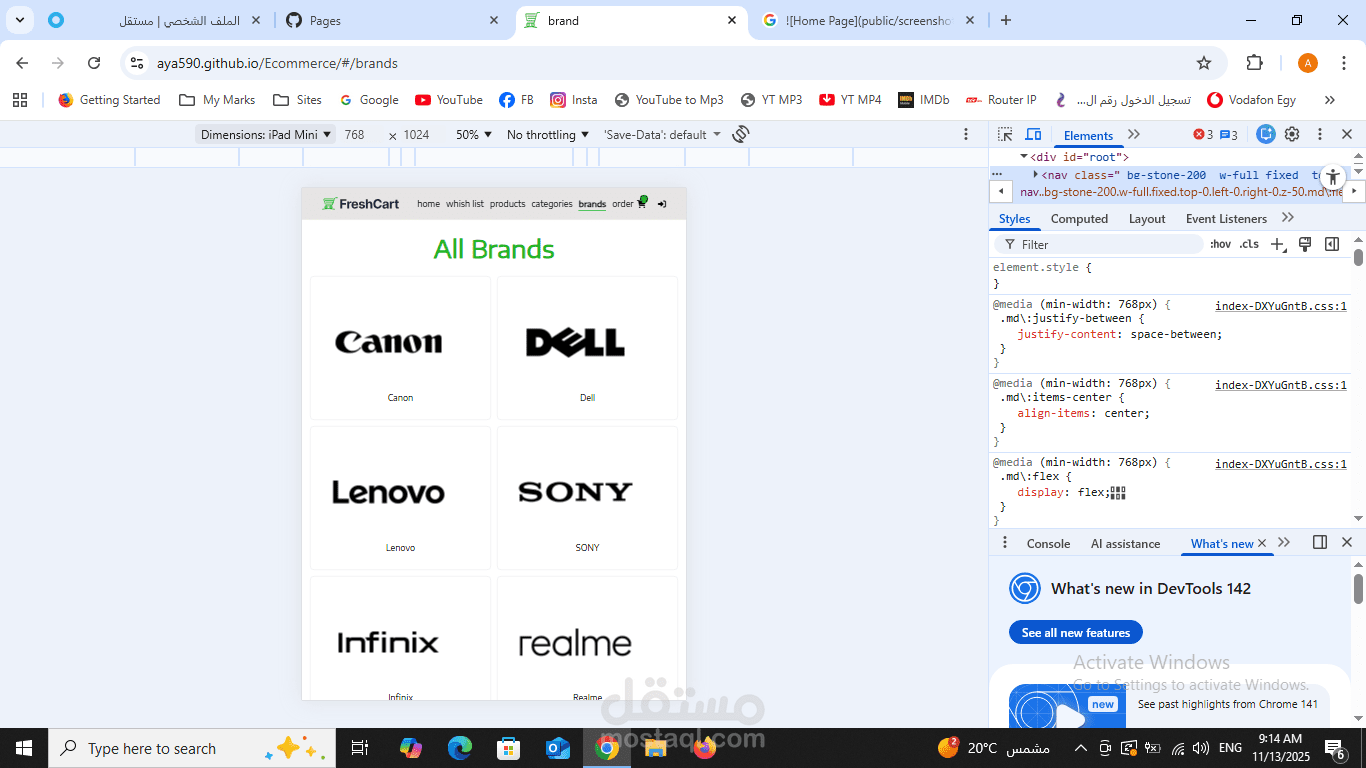This screenshot has height=768, width=1366.
Task: Open the Dimensions iPad Mini dropdown
Action: (x=266, y=134)
